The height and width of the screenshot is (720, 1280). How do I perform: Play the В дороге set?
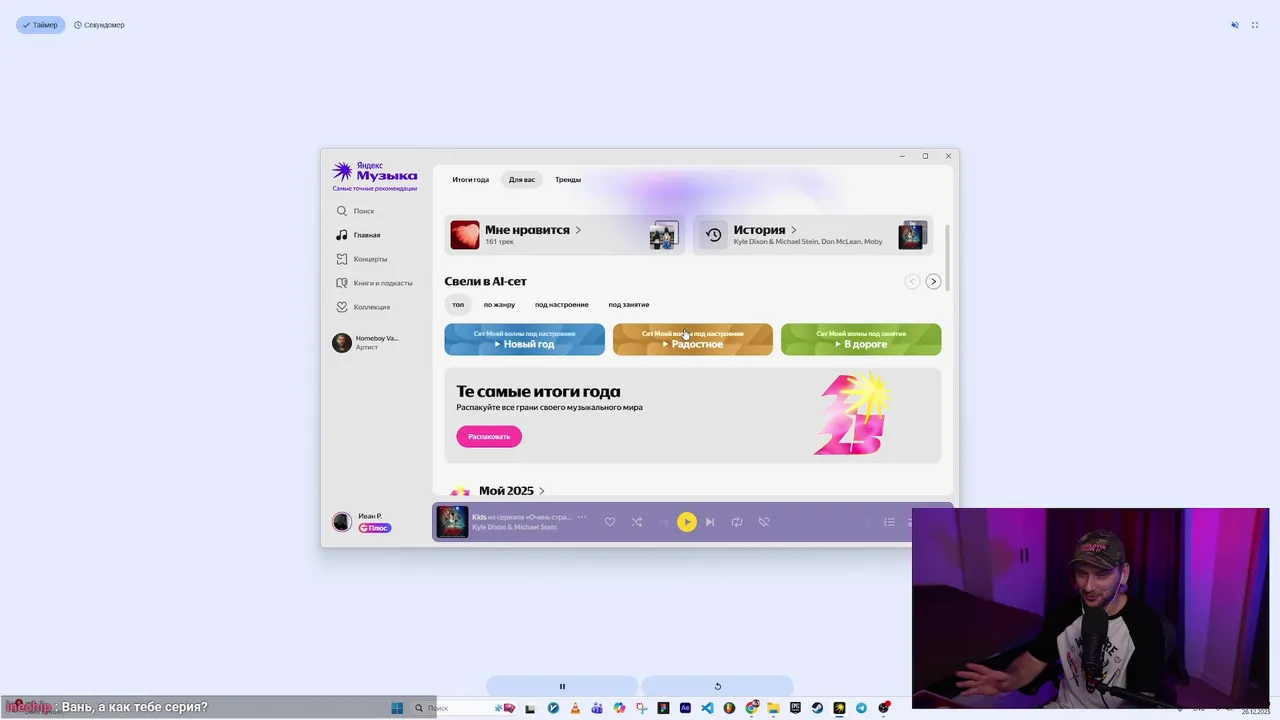point(861,339)
